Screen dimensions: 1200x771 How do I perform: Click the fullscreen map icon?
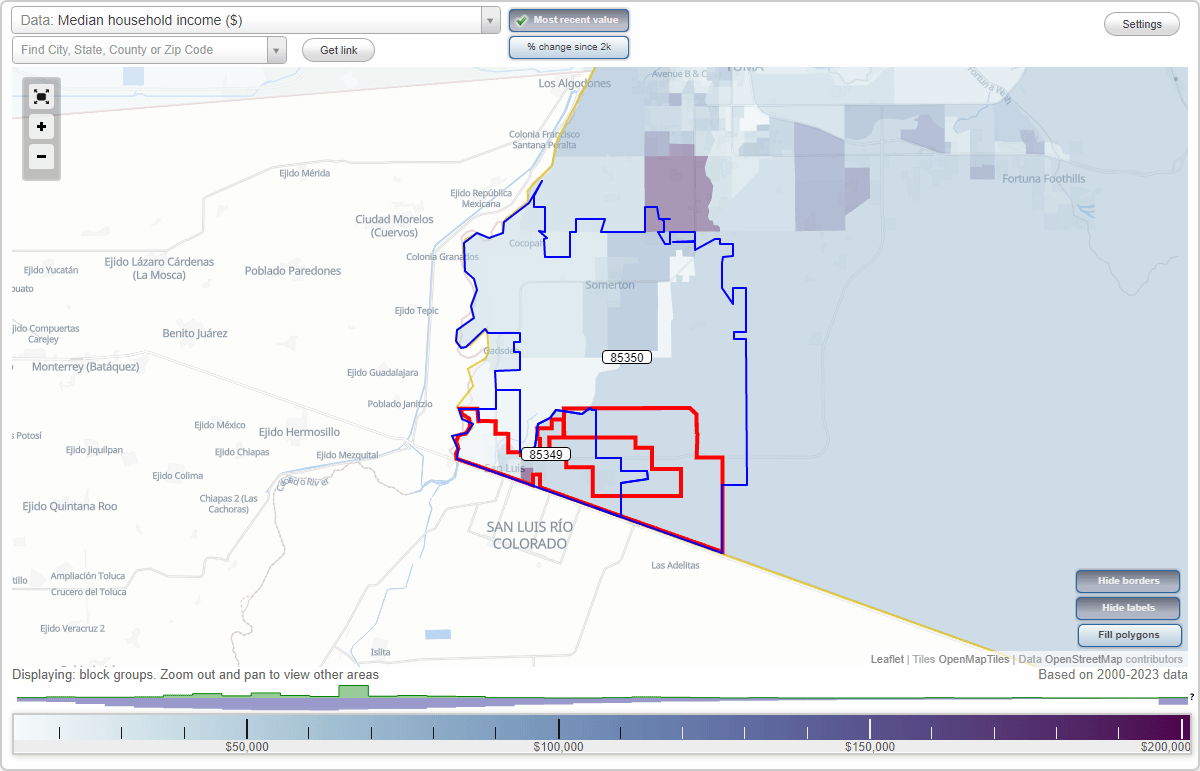[41, 97]
